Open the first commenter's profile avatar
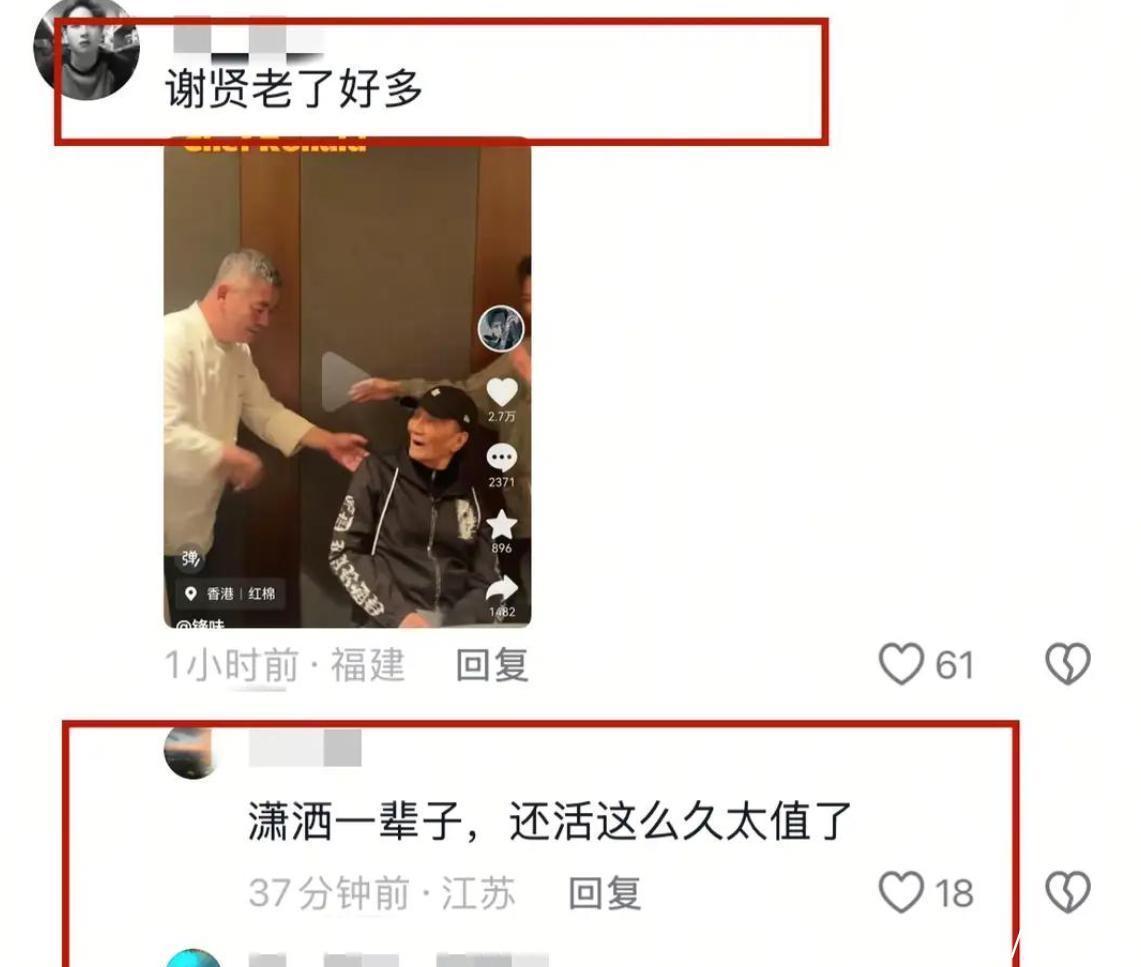 (x=86, y=48)
